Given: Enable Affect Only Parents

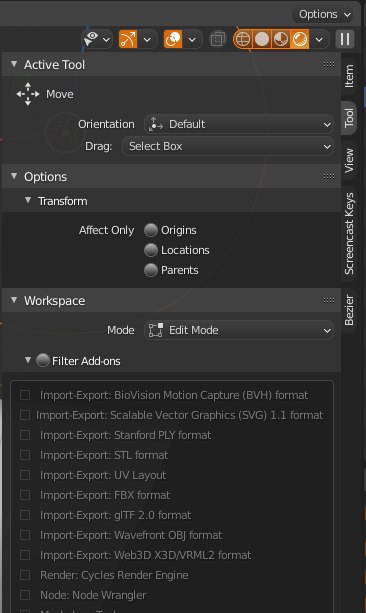Looking at the screenshot, I should (151, 270).
